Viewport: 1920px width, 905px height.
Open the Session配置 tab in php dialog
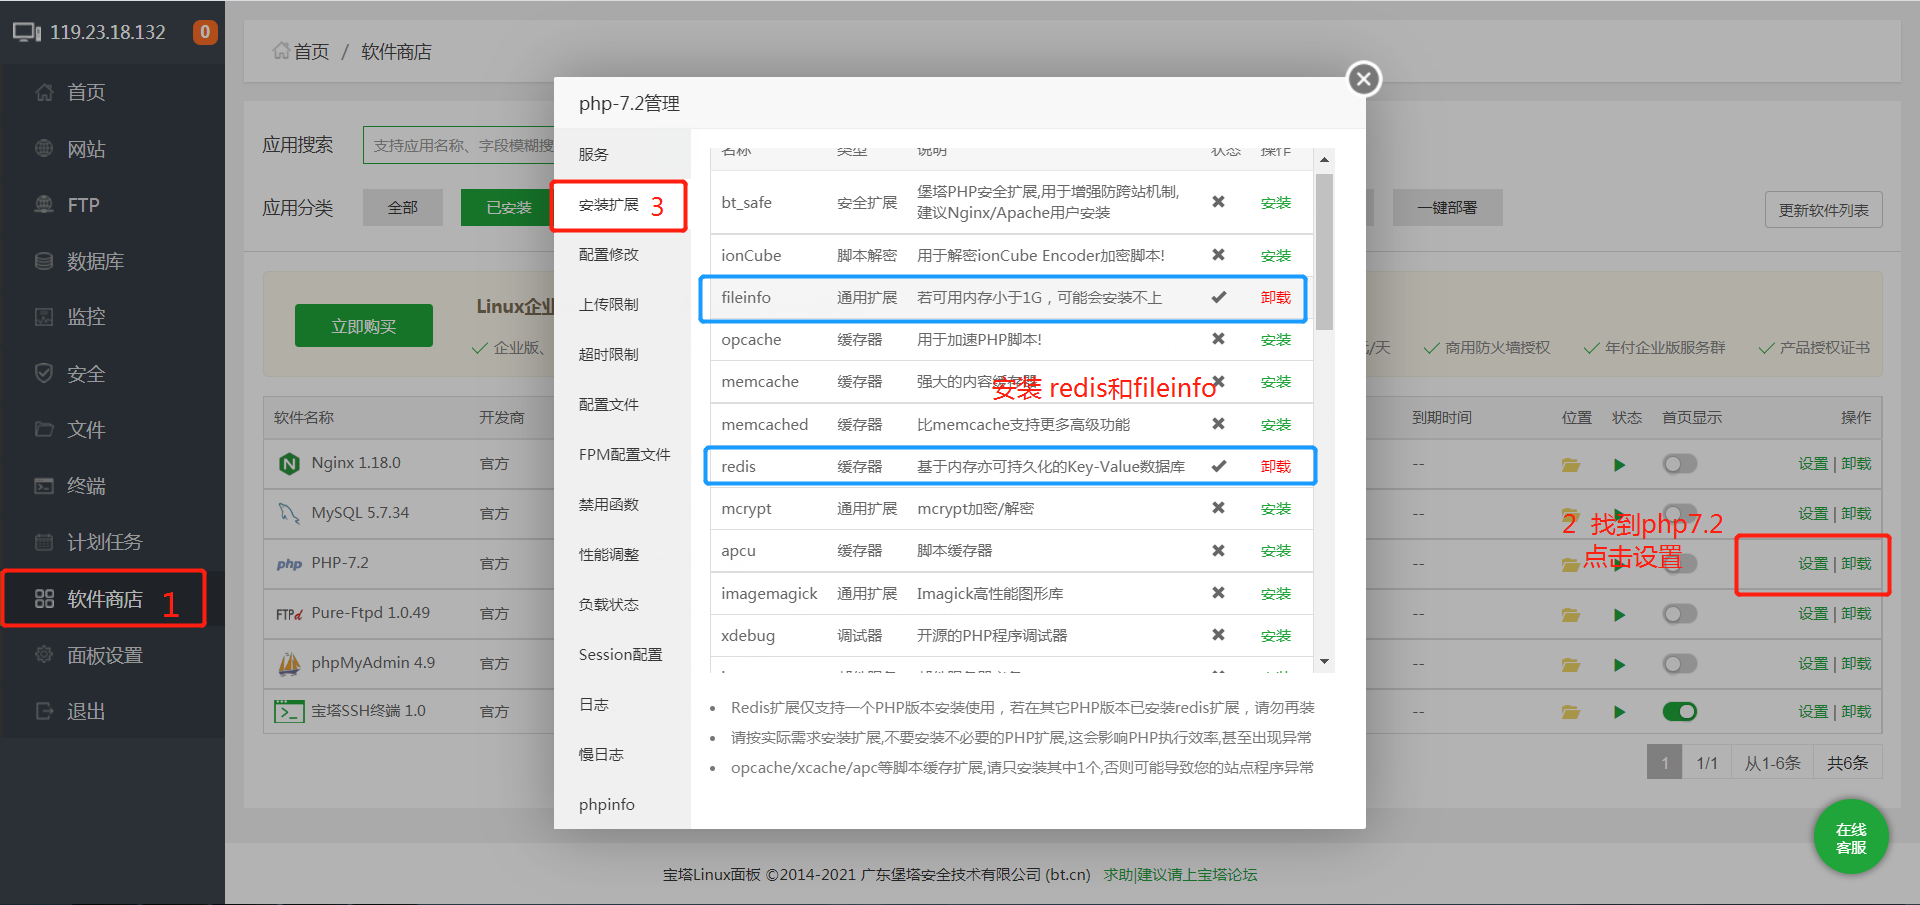(x=622, y=654)
